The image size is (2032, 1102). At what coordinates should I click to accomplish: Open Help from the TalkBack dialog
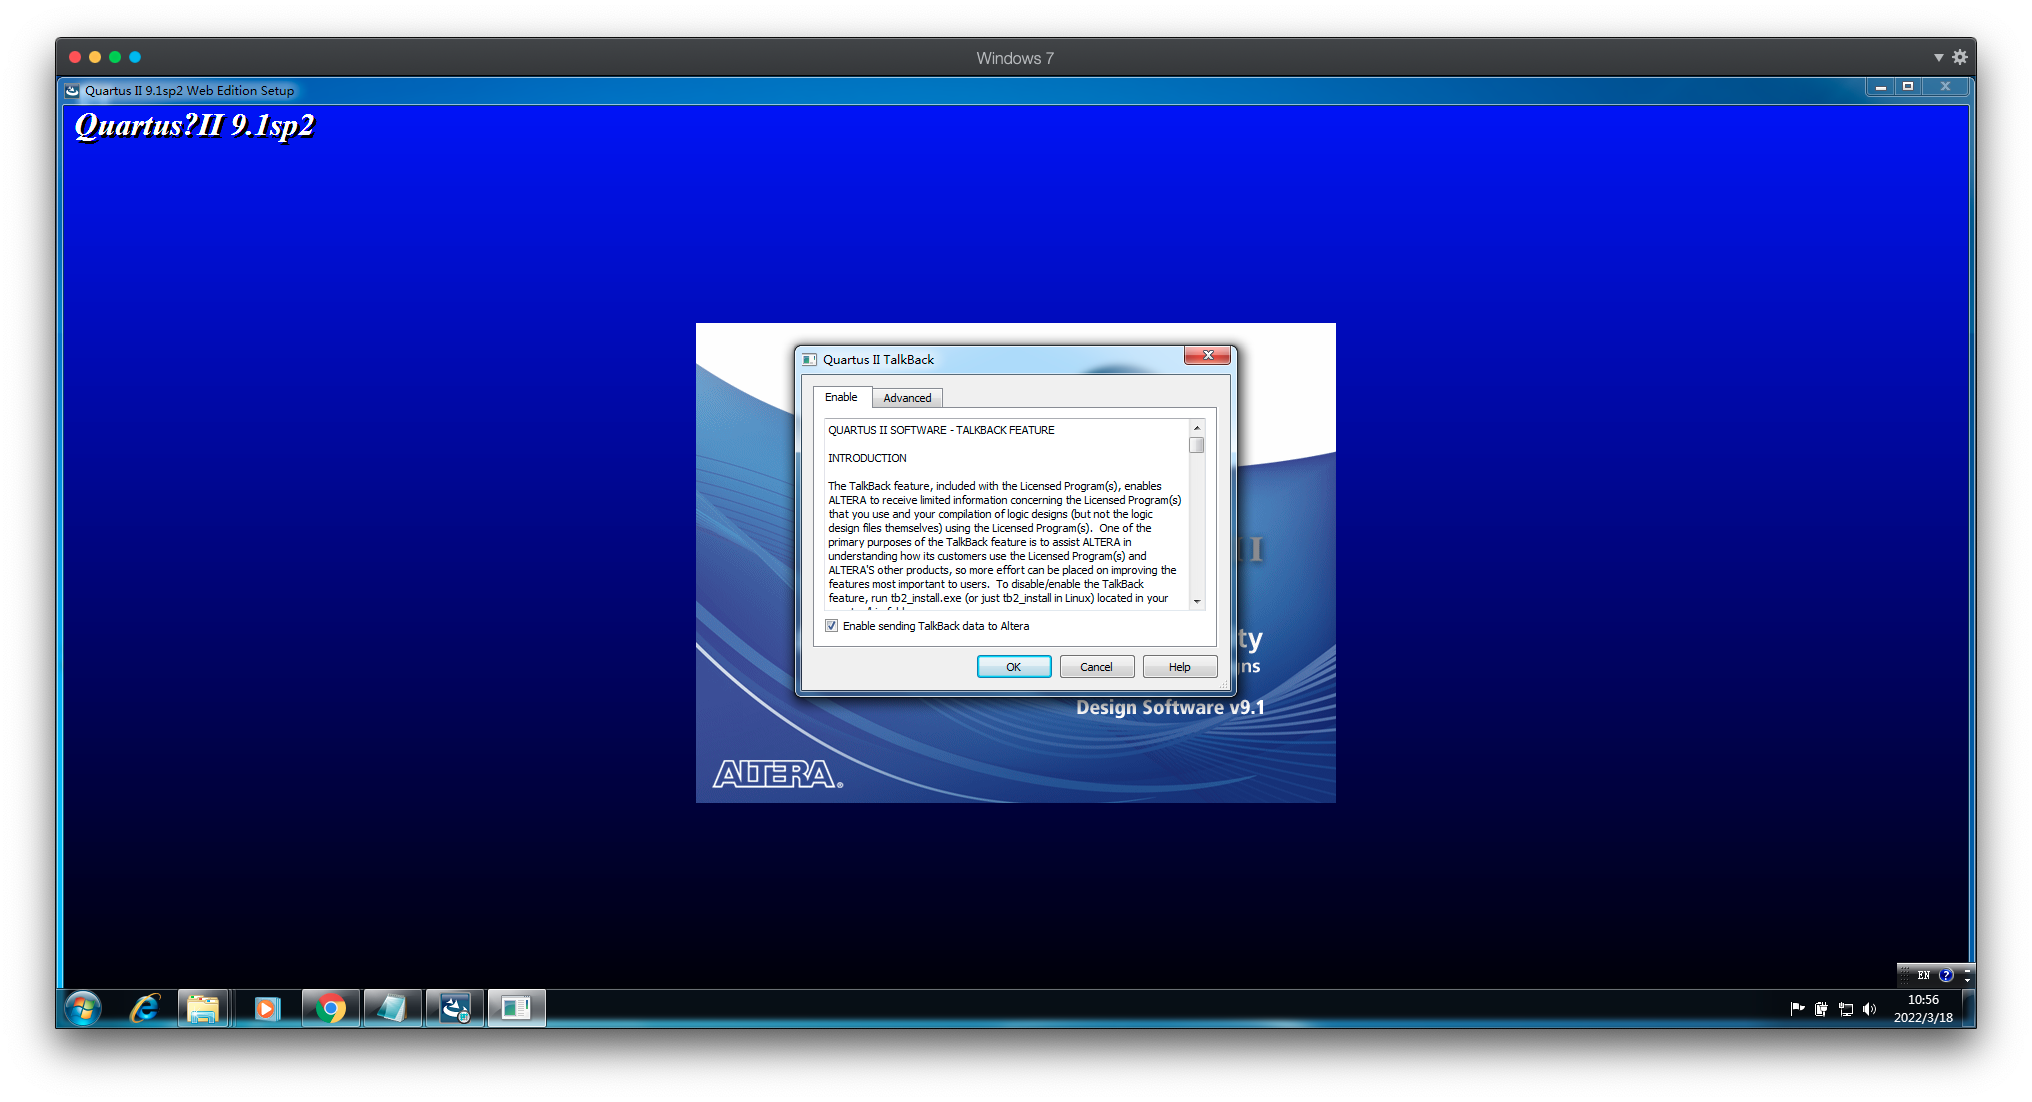[x=1180, y=667]
